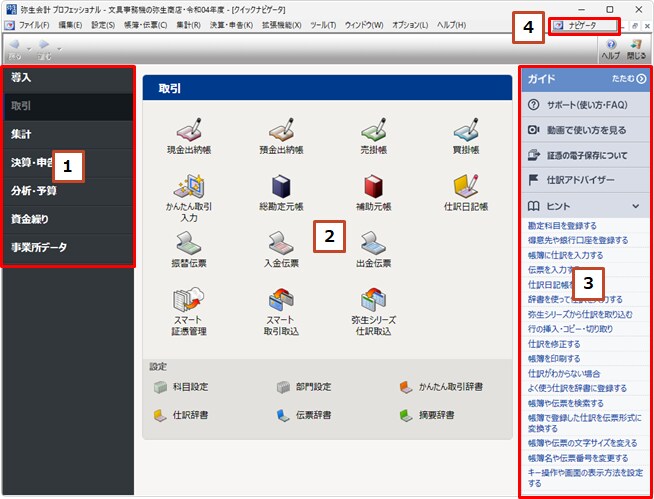
Task: Open the 決算・申告(K) menu
Action: [231, 25]
